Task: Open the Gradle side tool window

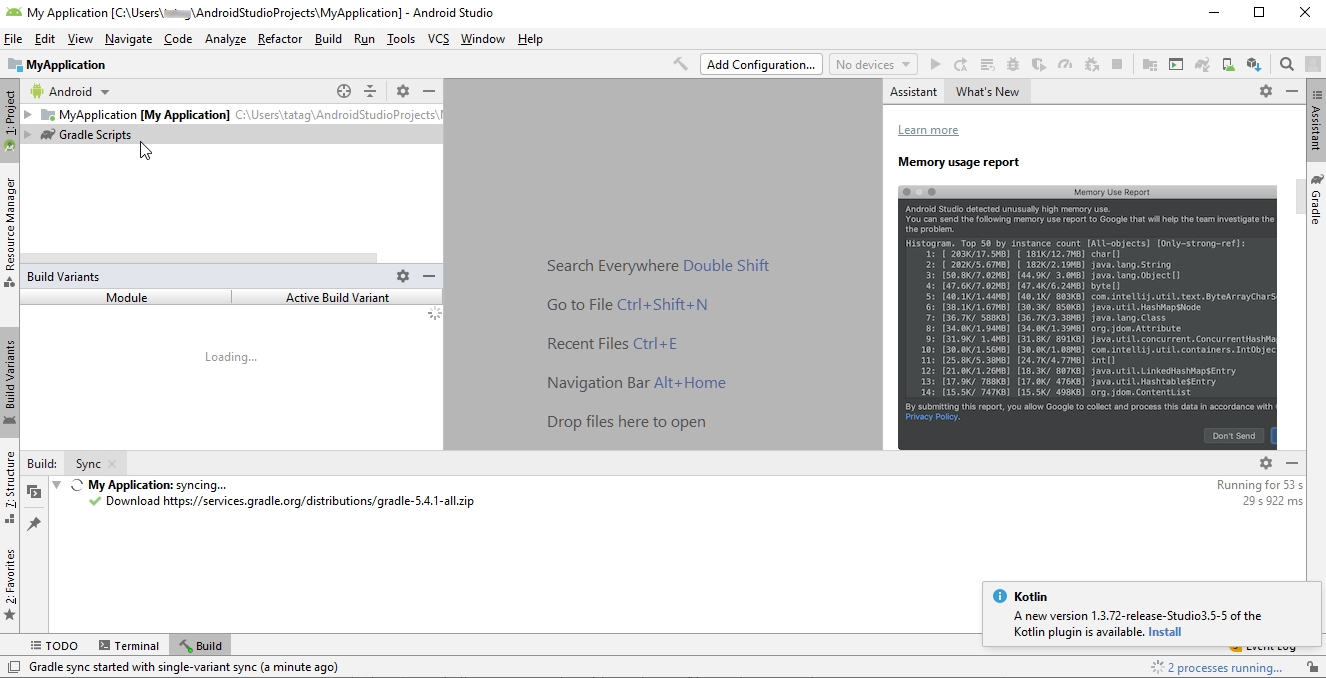Action: [1316, 199]
